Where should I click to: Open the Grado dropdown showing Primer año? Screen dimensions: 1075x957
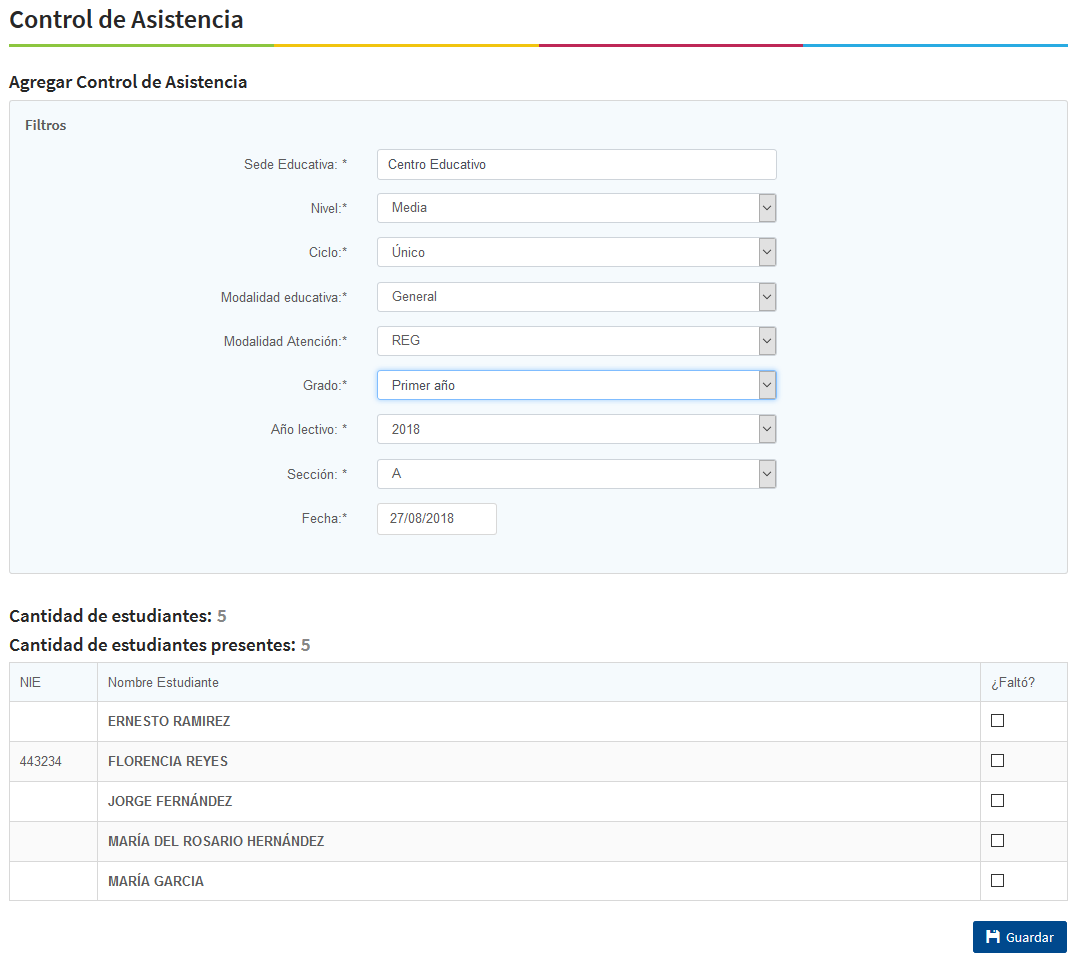576,385
